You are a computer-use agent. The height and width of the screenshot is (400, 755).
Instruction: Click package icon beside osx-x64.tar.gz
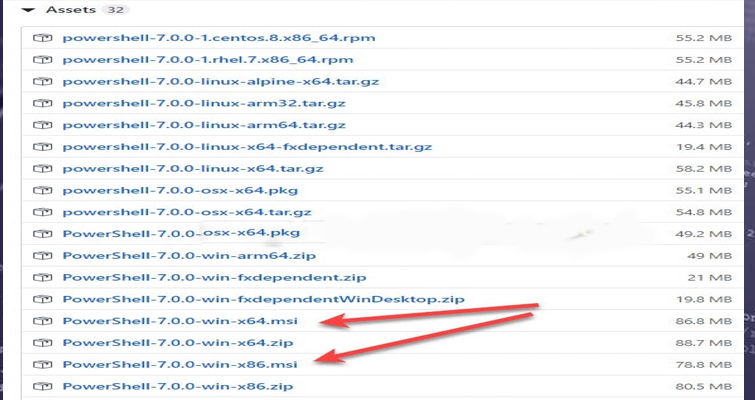(x=42, y=212)
